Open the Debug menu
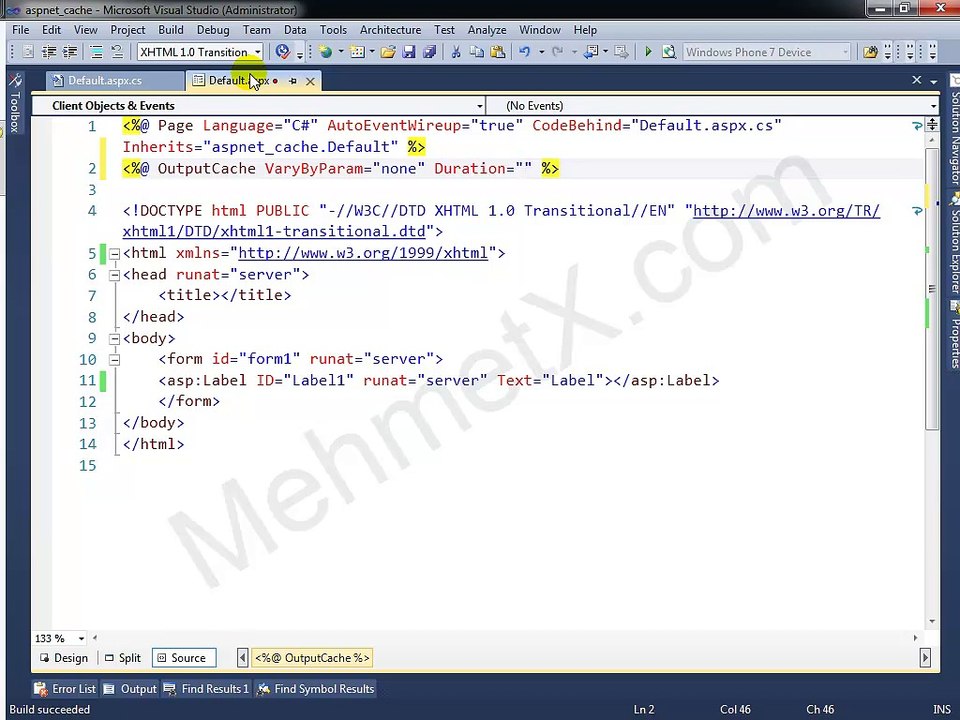The height and width of the screenshot is (720, 960). point(213,30)
